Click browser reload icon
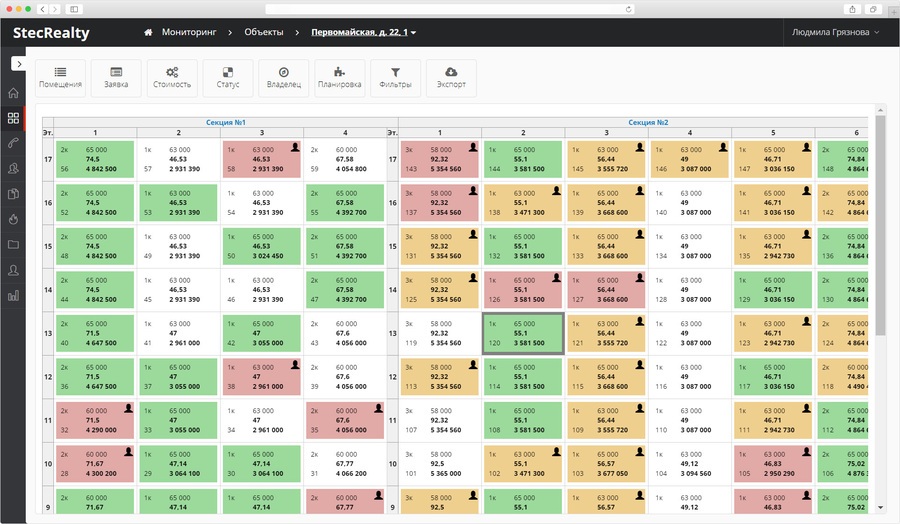900x524 pixels. click(x=629, y=9)
